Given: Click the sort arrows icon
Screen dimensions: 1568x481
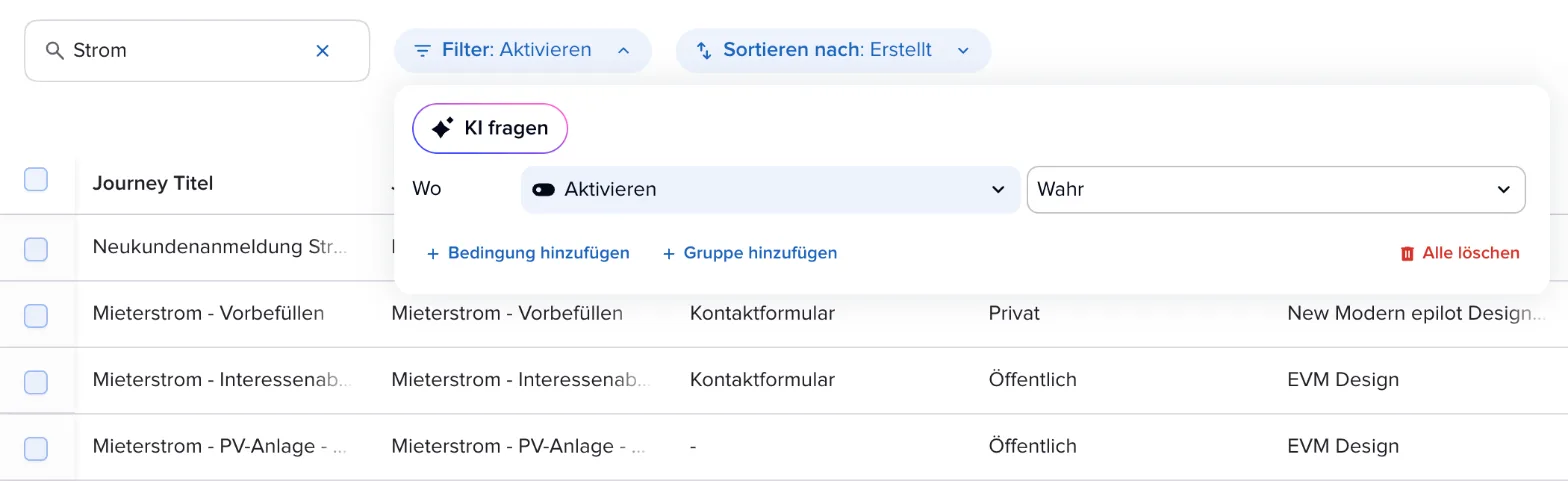Looking at the screenshot, I should click(704, 50).
